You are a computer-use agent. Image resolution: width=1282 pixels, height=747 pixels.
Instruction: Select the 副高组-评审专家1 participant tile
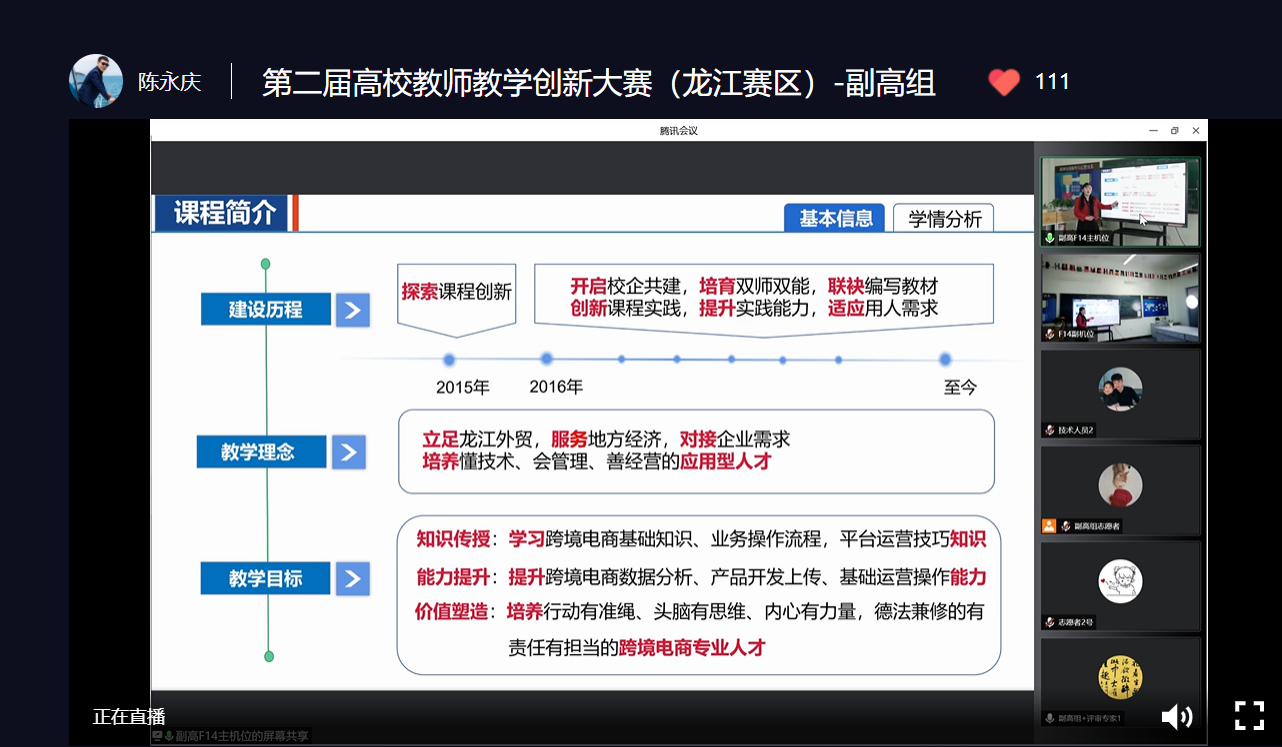(1120, 680)
